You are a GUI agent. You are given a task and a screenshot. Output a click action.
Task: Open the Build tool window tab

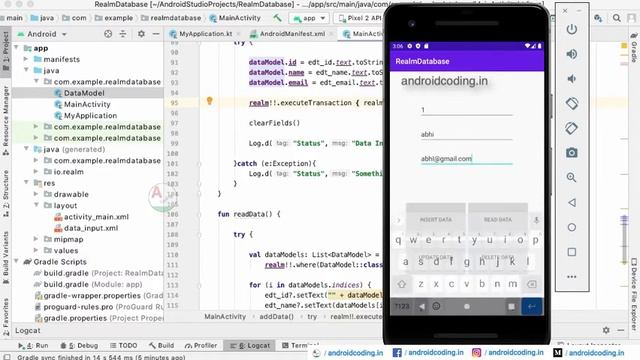click(x=161, y=345)
